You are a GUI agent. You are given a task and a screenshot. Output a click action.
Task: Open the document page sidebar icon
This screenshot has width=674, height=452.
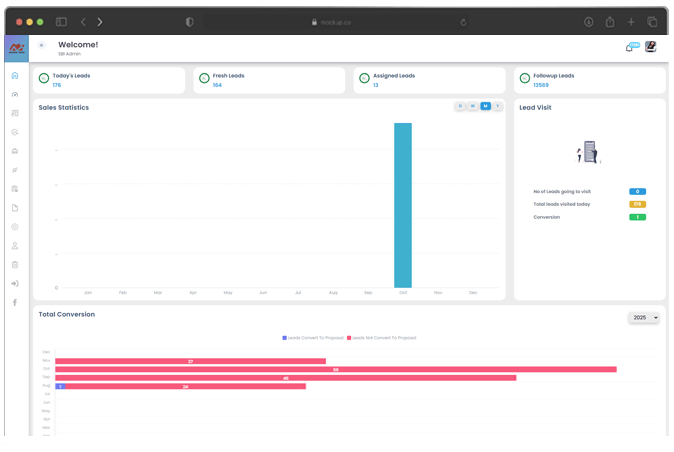[15, 208]
